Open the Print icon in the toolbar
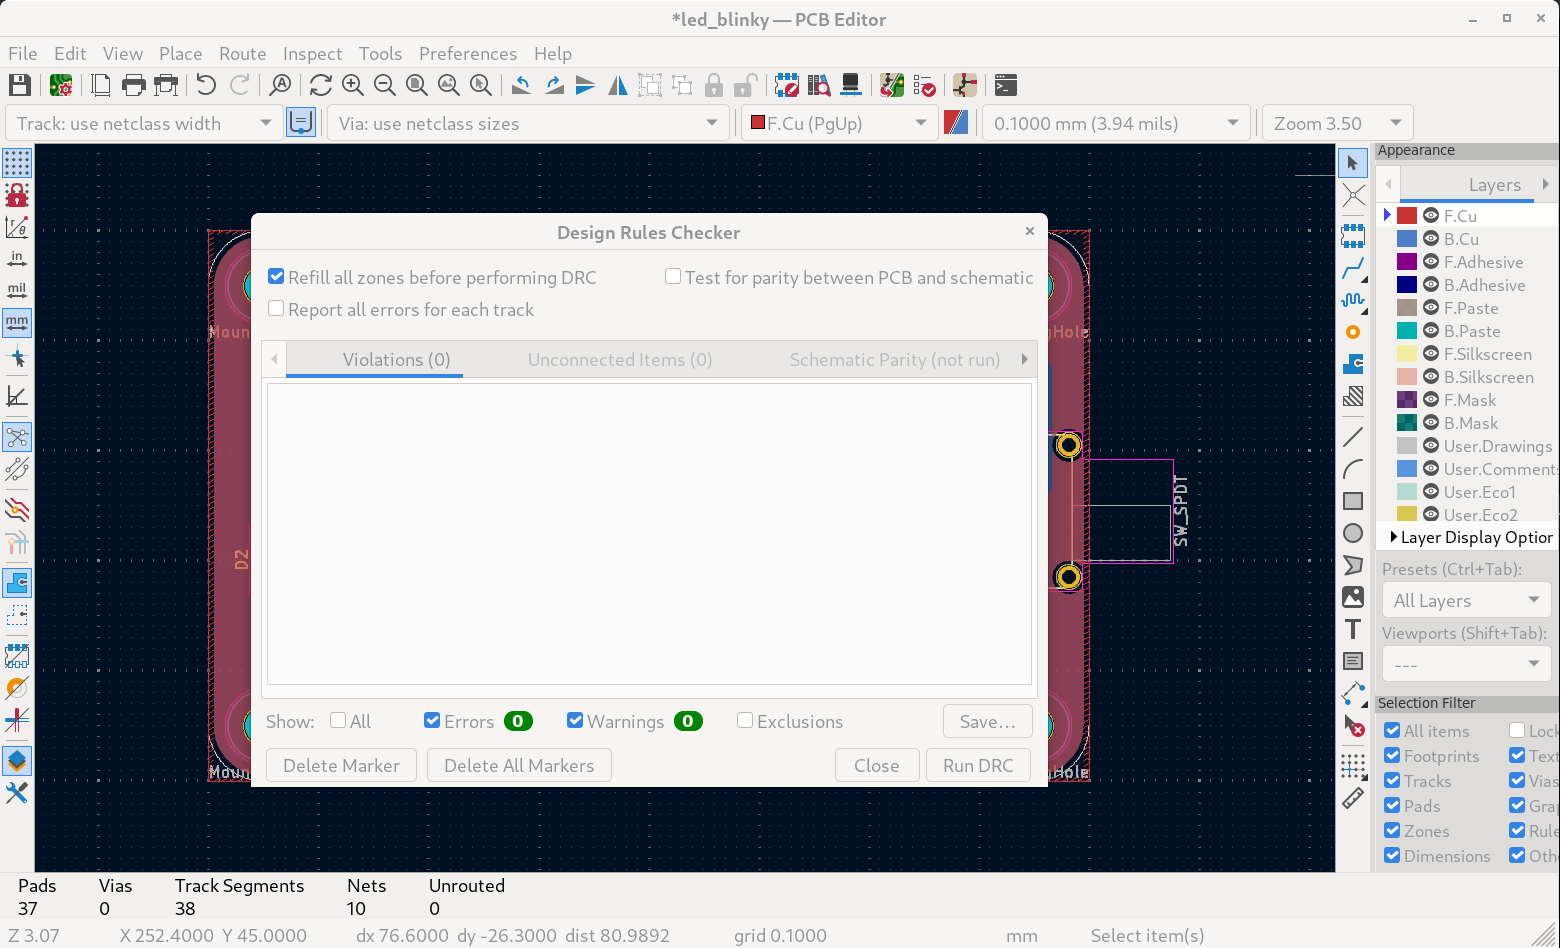Viewport: 1560px width, 948px height. [133, 85]
